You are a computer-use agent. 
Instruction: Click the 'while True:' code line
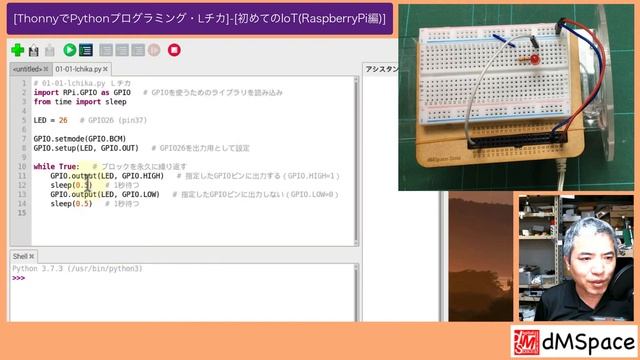pyautogui.click(x=57, y=167)
